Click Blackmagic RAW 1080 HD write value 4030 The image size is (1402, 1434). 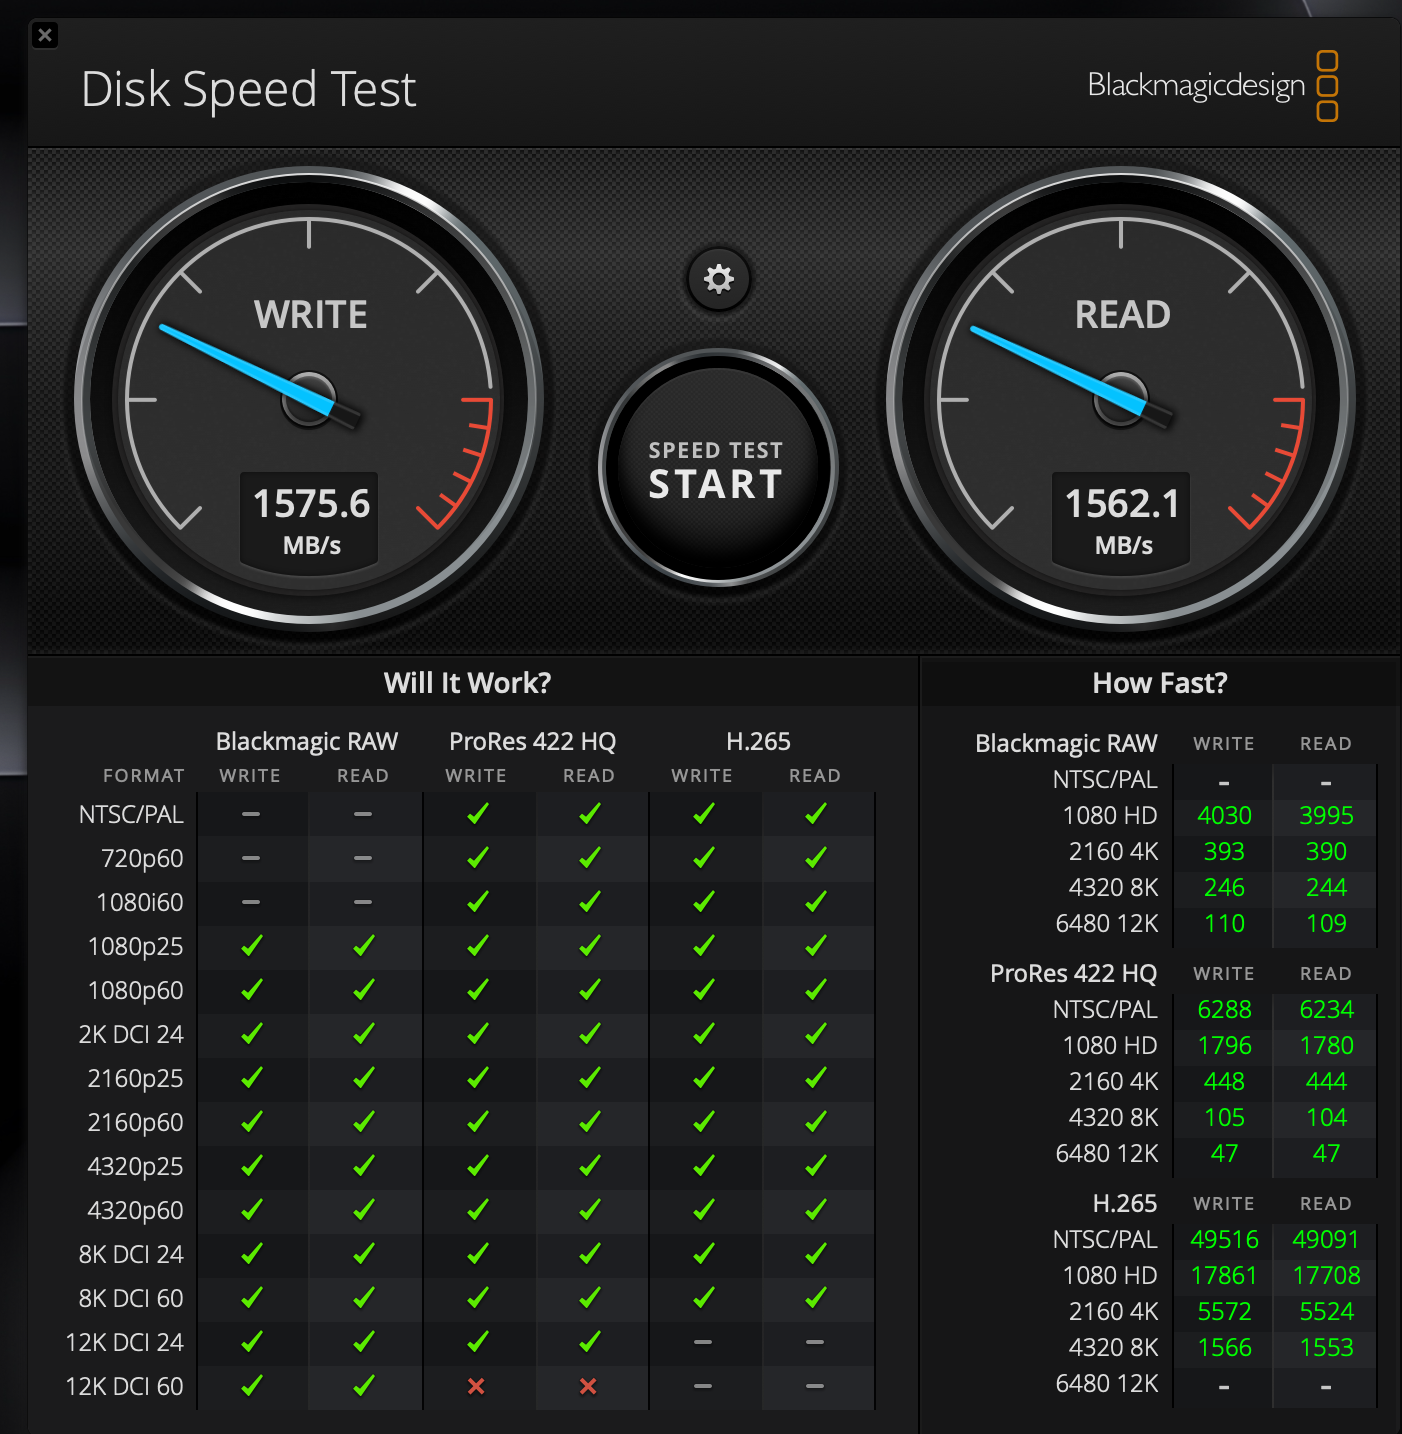point(1224,815)
